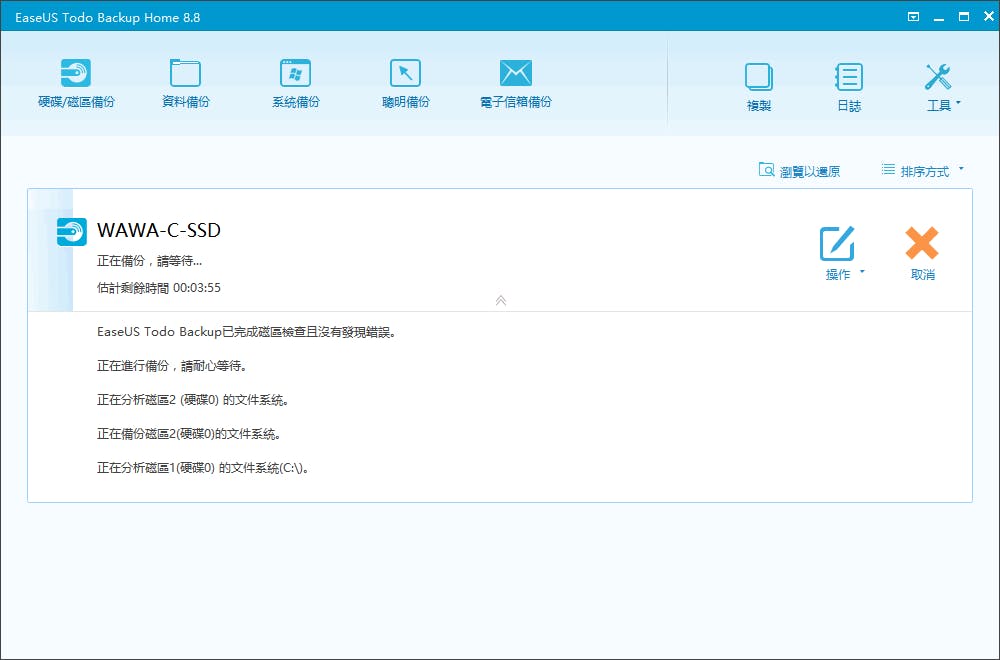
Task: Click 瀏覽以還原 browse to recover
Action: pyautogui.click(x=799, y=171)
